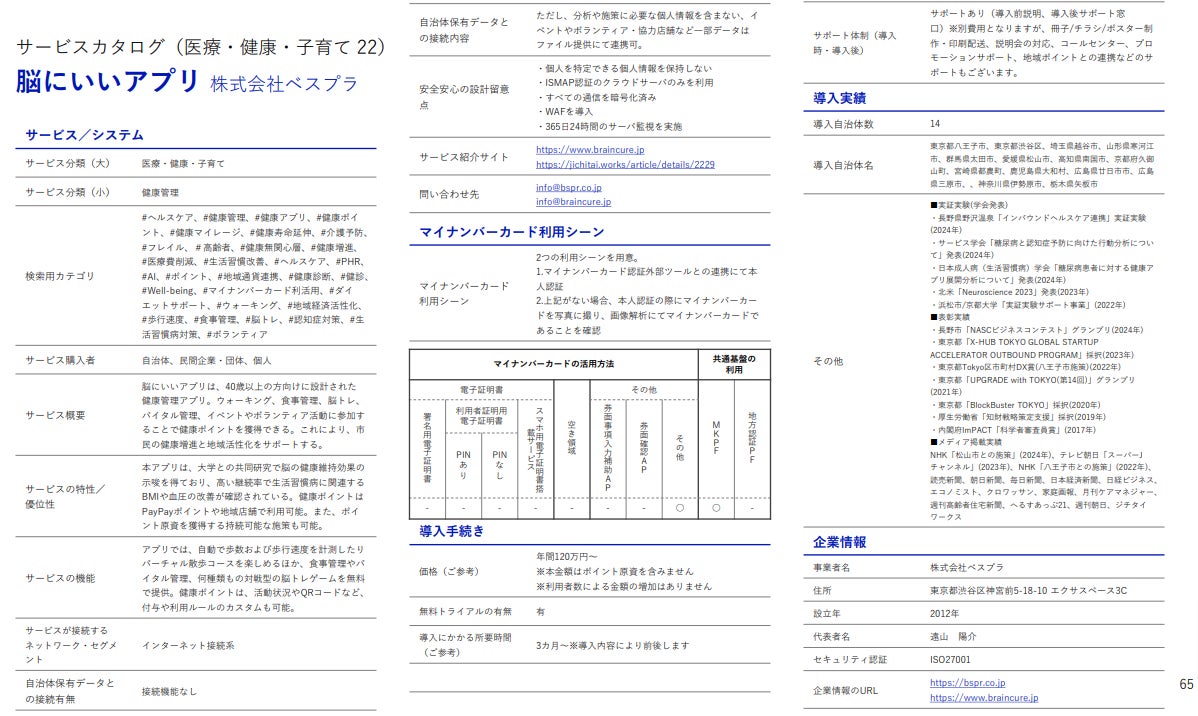Click the section heading 企業情報

(839, 543)
